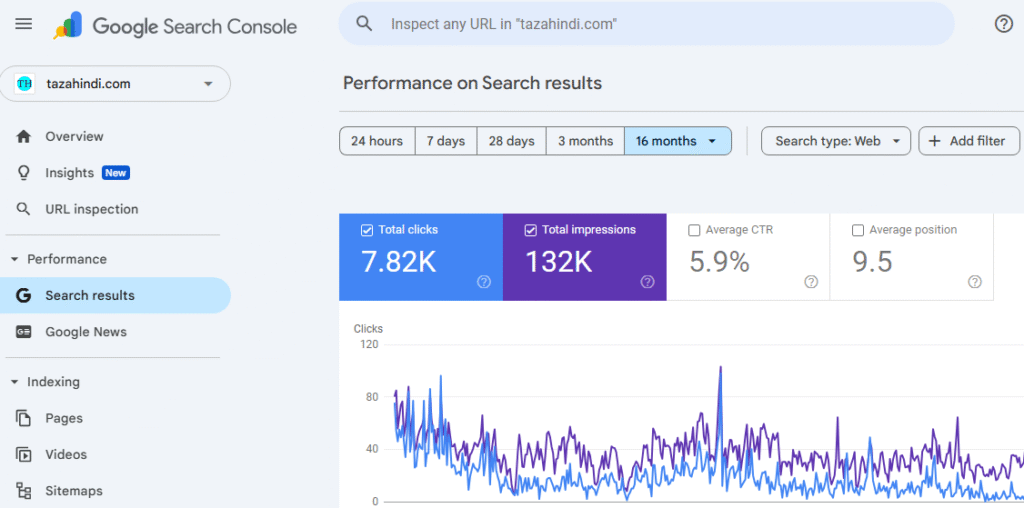Click the Google Search Console logo
The width and height of the screenshot is (1024, 508).
point(175,26)
